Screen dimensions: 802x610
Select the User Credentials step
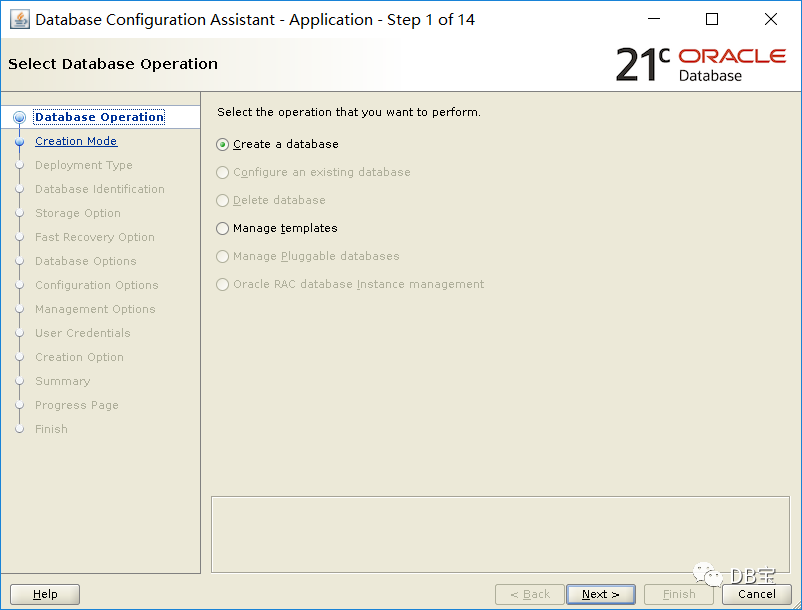(83, 333)
